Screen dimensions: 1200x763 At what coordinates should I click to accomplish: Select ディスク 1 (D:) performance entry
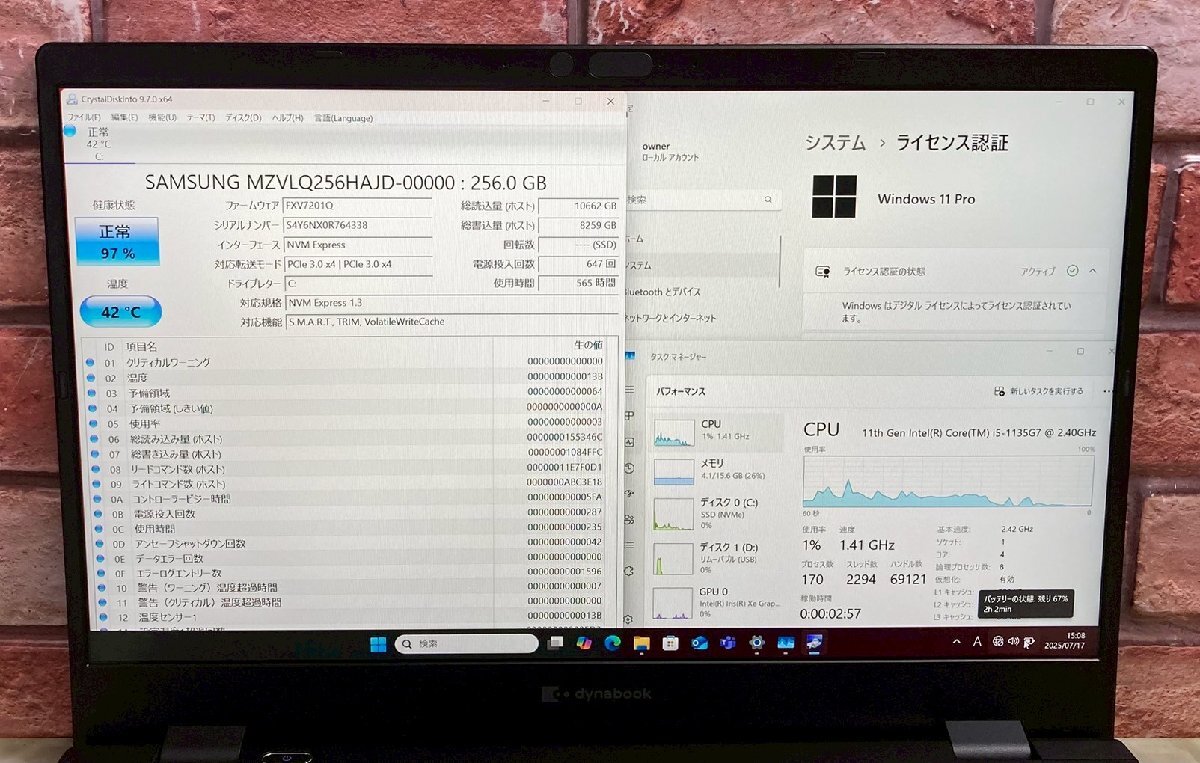tap(718, 558)
